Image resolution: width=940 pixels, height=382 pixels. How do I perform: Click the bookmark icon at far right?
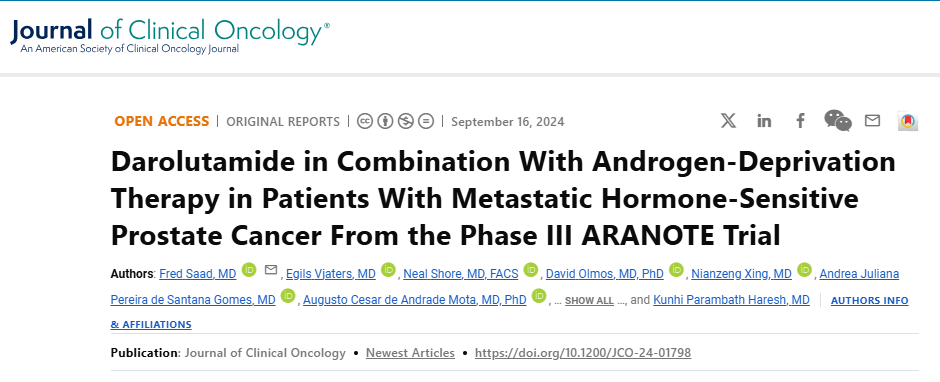point(908,121)
